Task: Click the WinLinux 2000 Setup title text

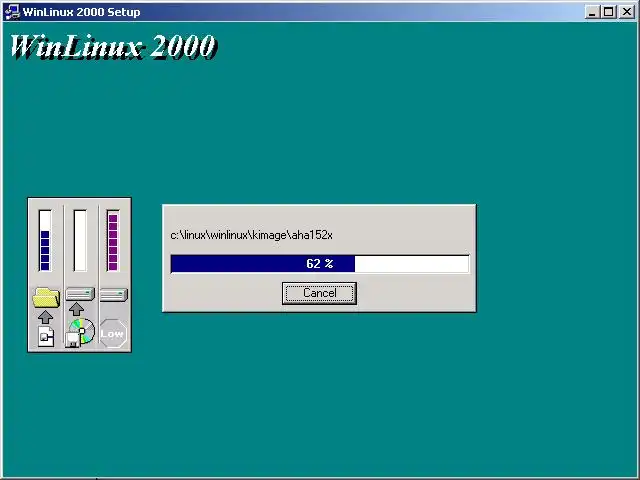Action: (82, 12)
